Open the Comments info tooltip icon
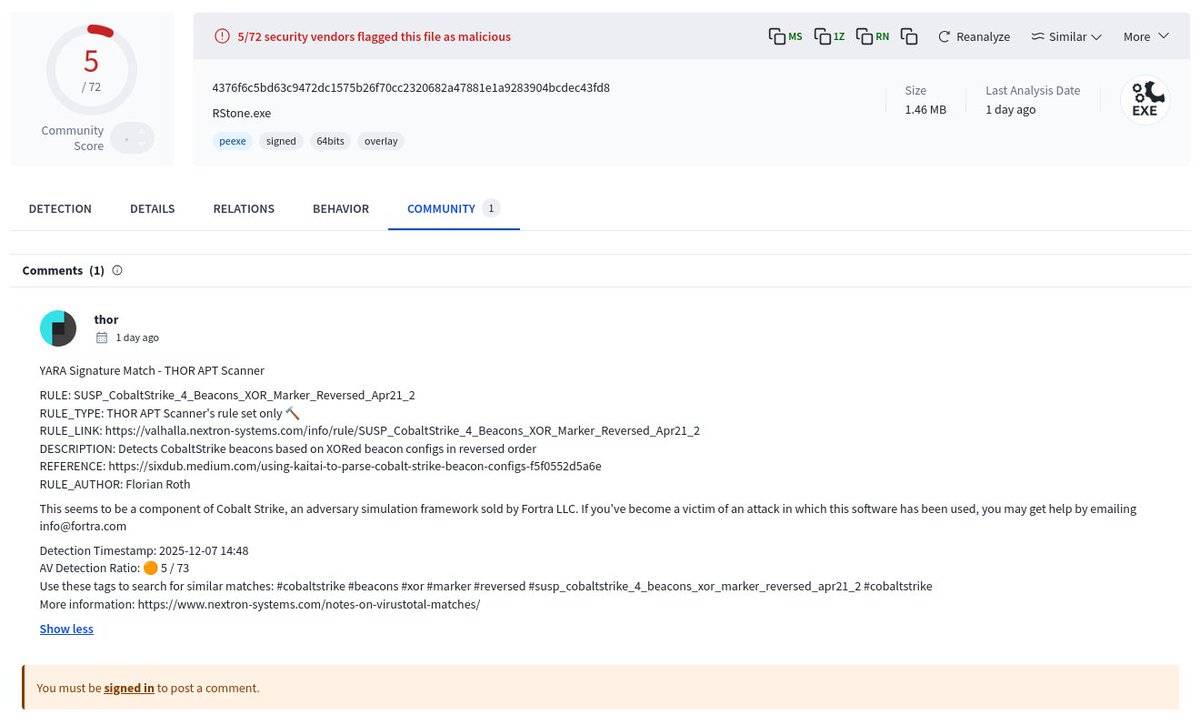The width and height of the screenshot is (1200, 725). point(117,270)
